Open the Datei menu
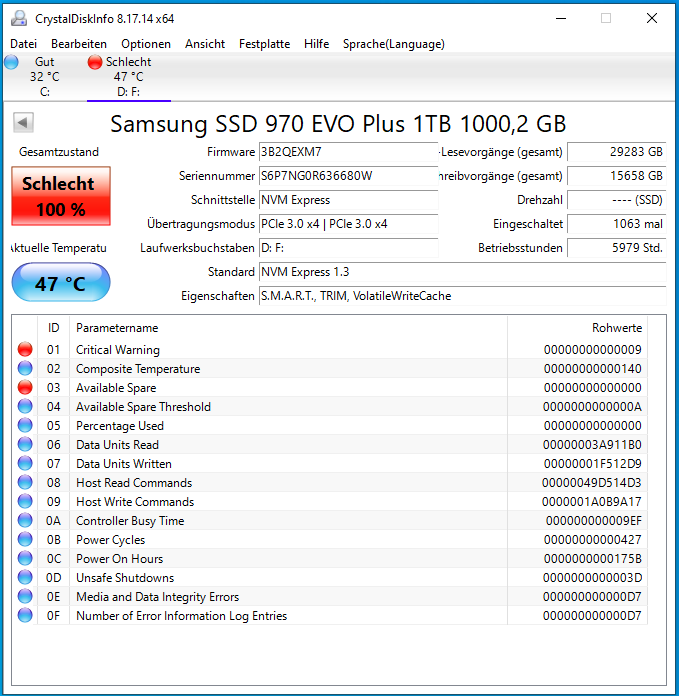This screenshot has width=679, height=696. 24,44
